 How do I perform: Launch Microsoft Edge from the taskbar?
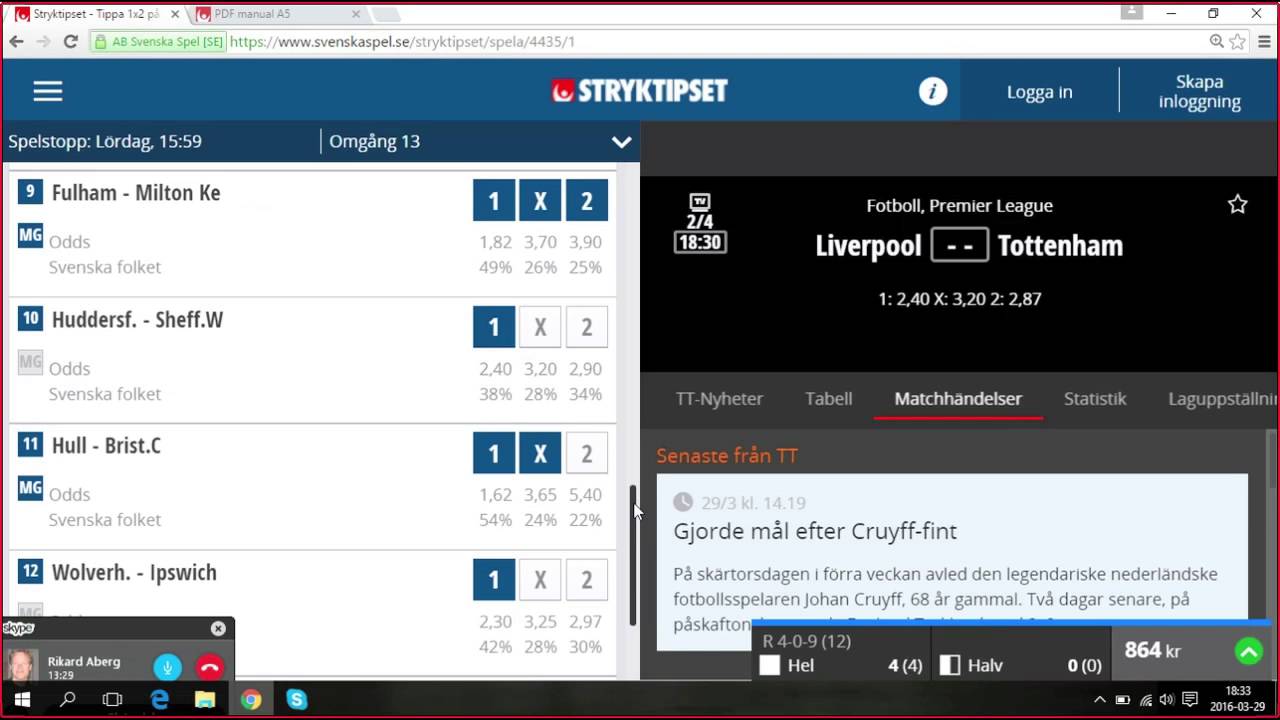point(159,700)
